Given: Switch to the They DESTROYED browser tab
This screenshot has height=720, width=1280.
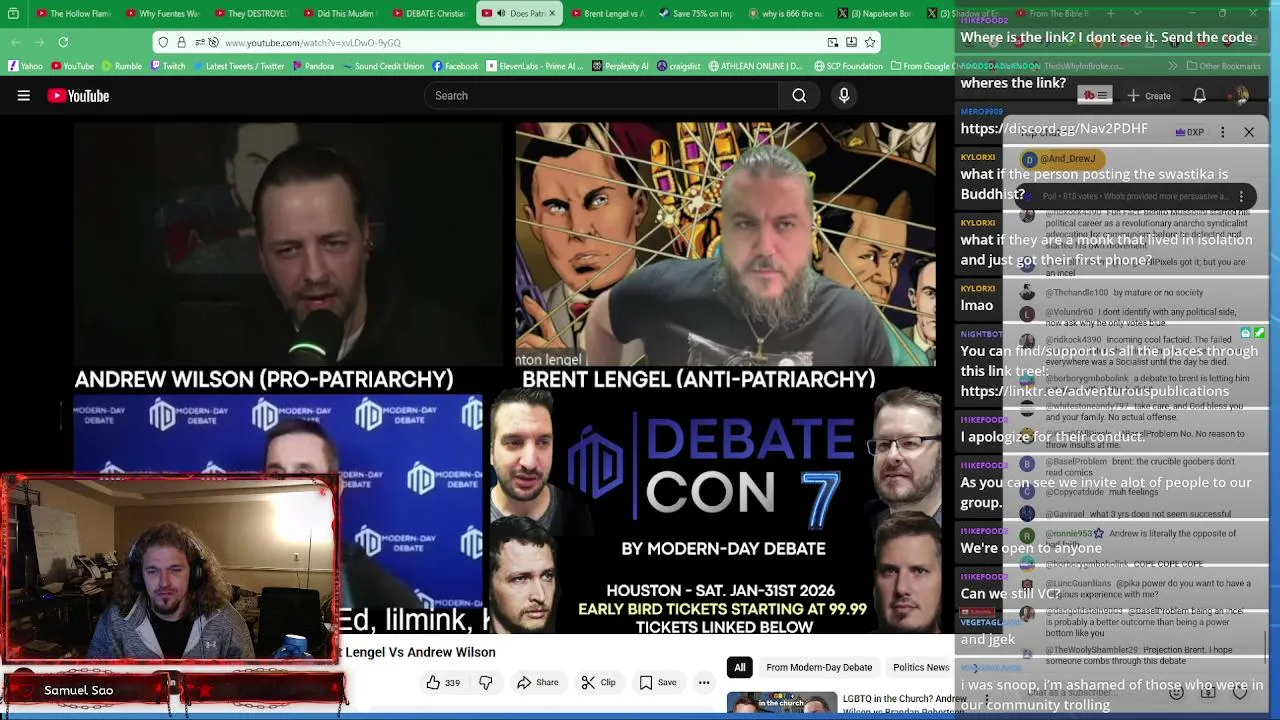Looking at the screenshot, I should pyautogui.click(x=249, y=13).
